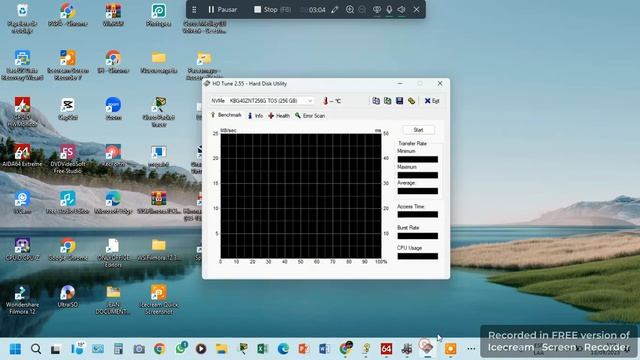Toggle system sound in recorder toolbar
The image size is (640, 360).
(402, 9)
